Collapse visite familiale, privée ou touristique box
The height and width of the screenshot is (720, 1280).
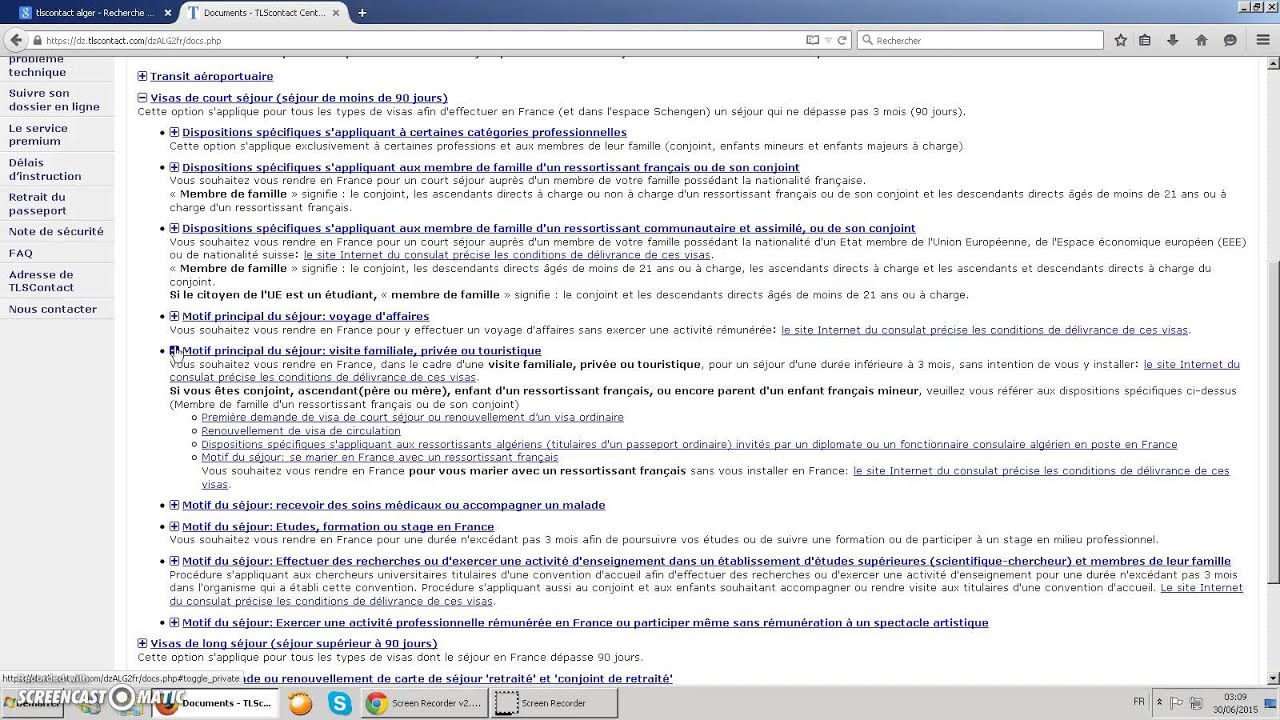[174, 351]
